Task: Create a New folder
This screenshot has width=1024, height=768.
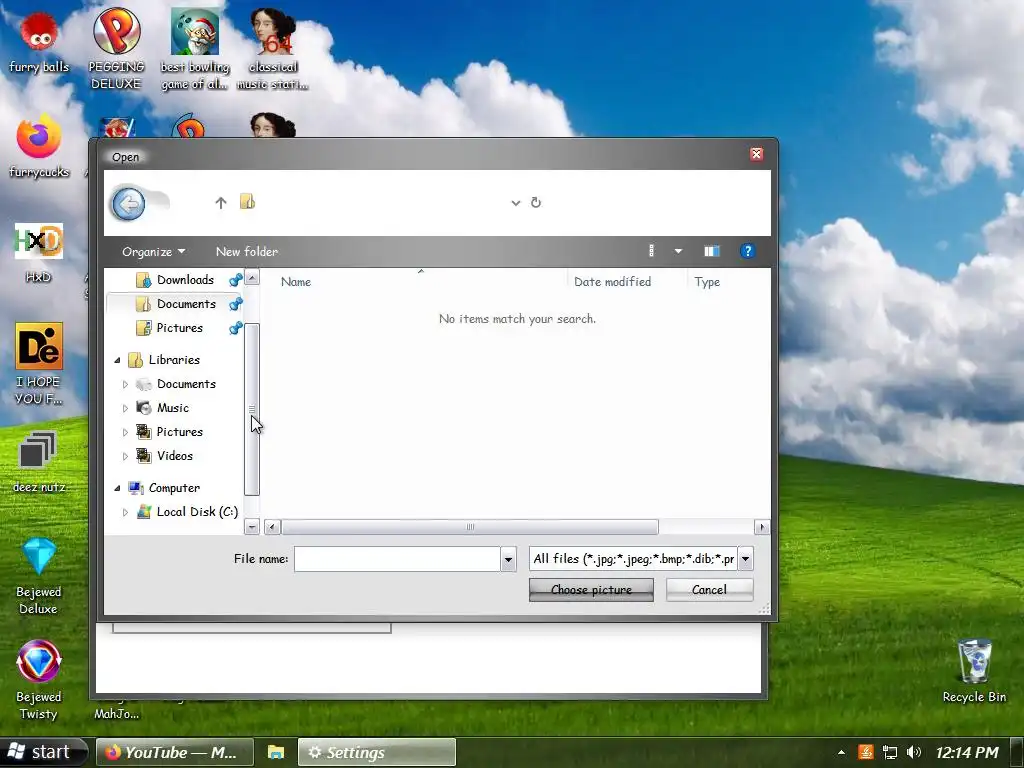Action: [247, 251]
